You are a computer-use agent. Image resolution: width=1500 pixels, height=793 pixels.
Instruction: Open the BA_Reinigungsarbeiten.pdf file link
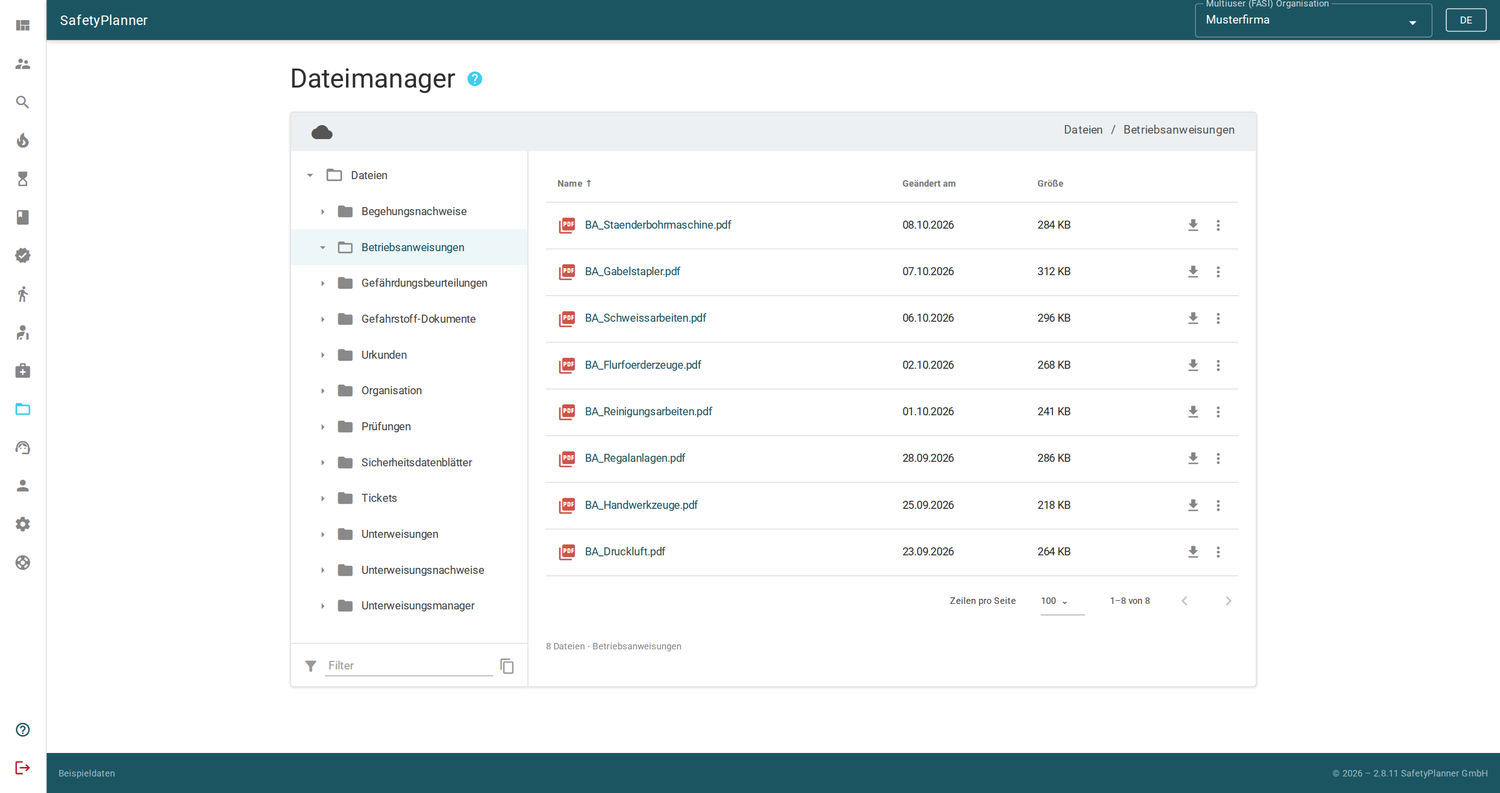coord(648,412)
